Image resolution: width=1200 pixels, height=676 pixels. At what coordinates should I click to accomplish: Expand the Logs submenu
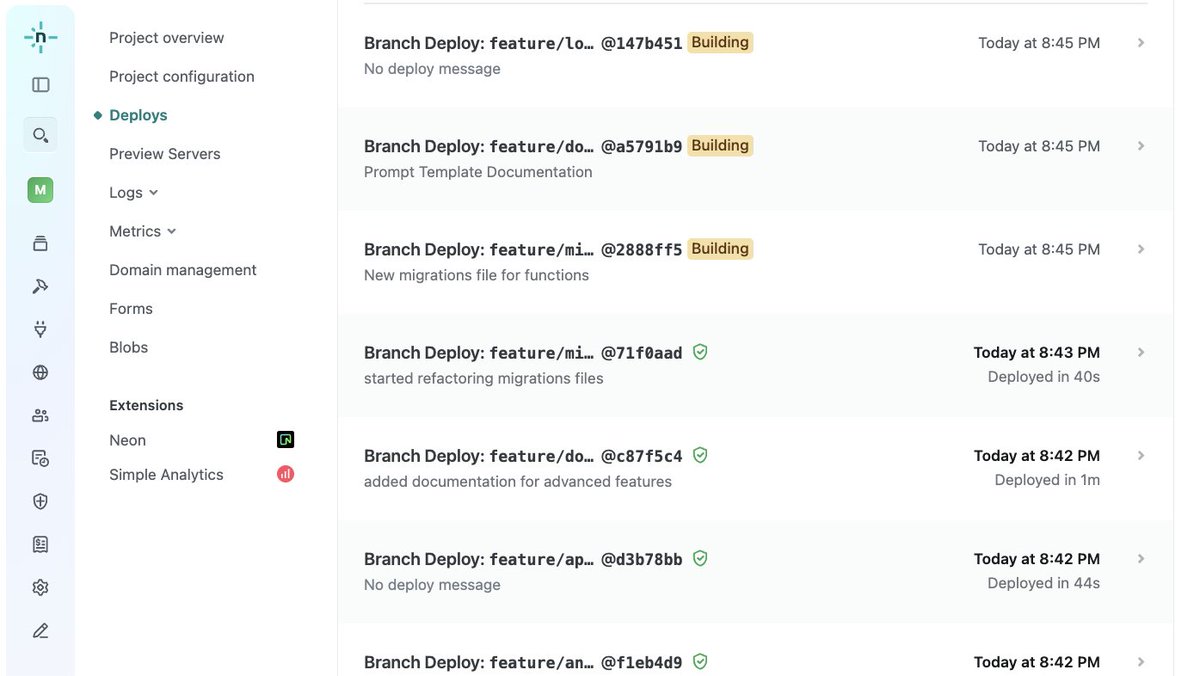[x=134, y=192]
